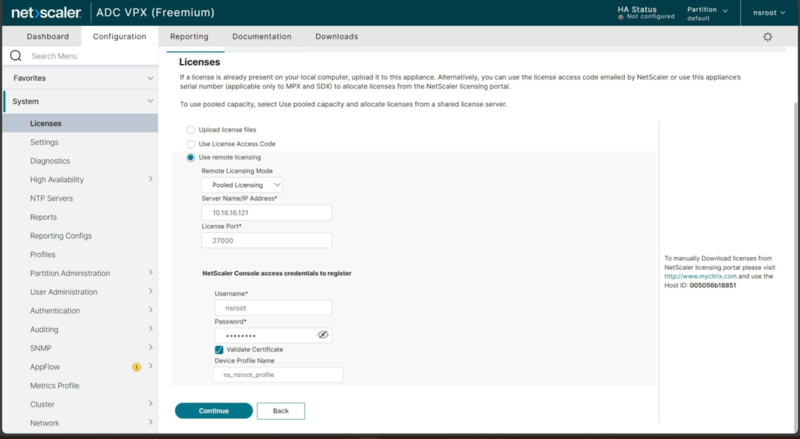The image size is (800, 439).
Task: Click the License Port field
Action: pos(266,240)
